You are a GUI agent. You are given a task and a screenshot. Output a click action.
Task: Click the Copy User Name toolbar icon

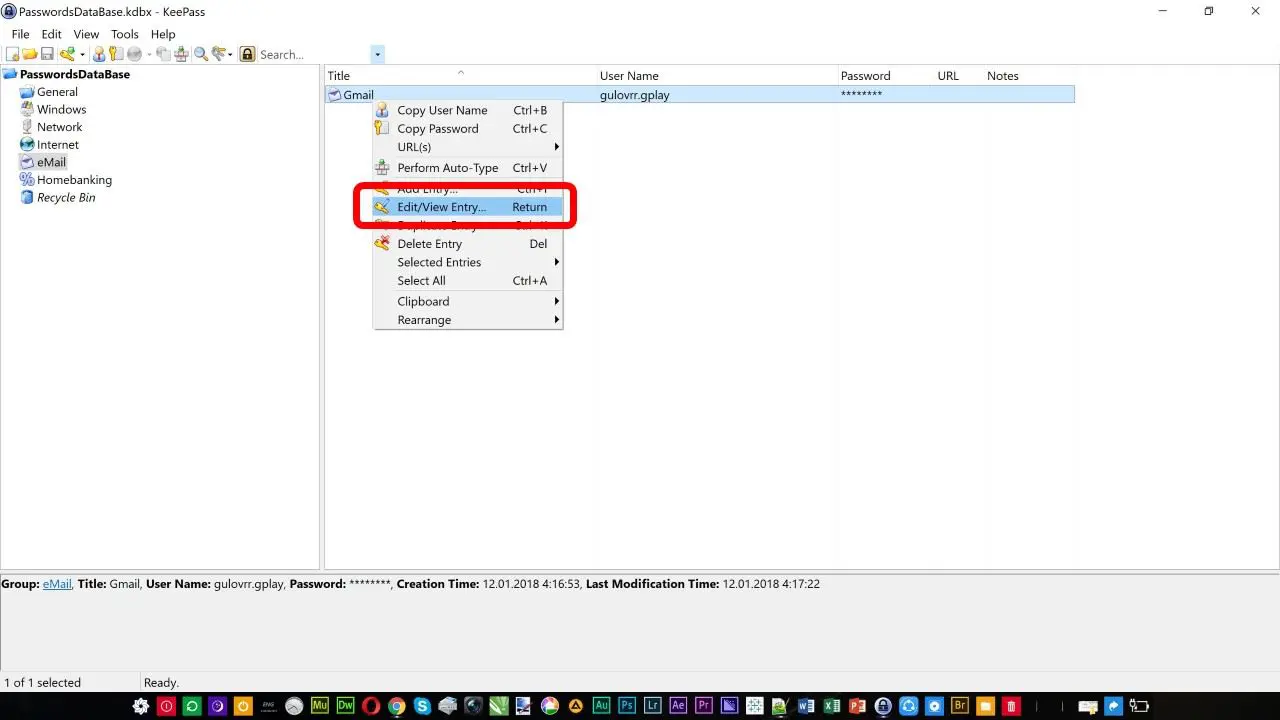(99, 54)
